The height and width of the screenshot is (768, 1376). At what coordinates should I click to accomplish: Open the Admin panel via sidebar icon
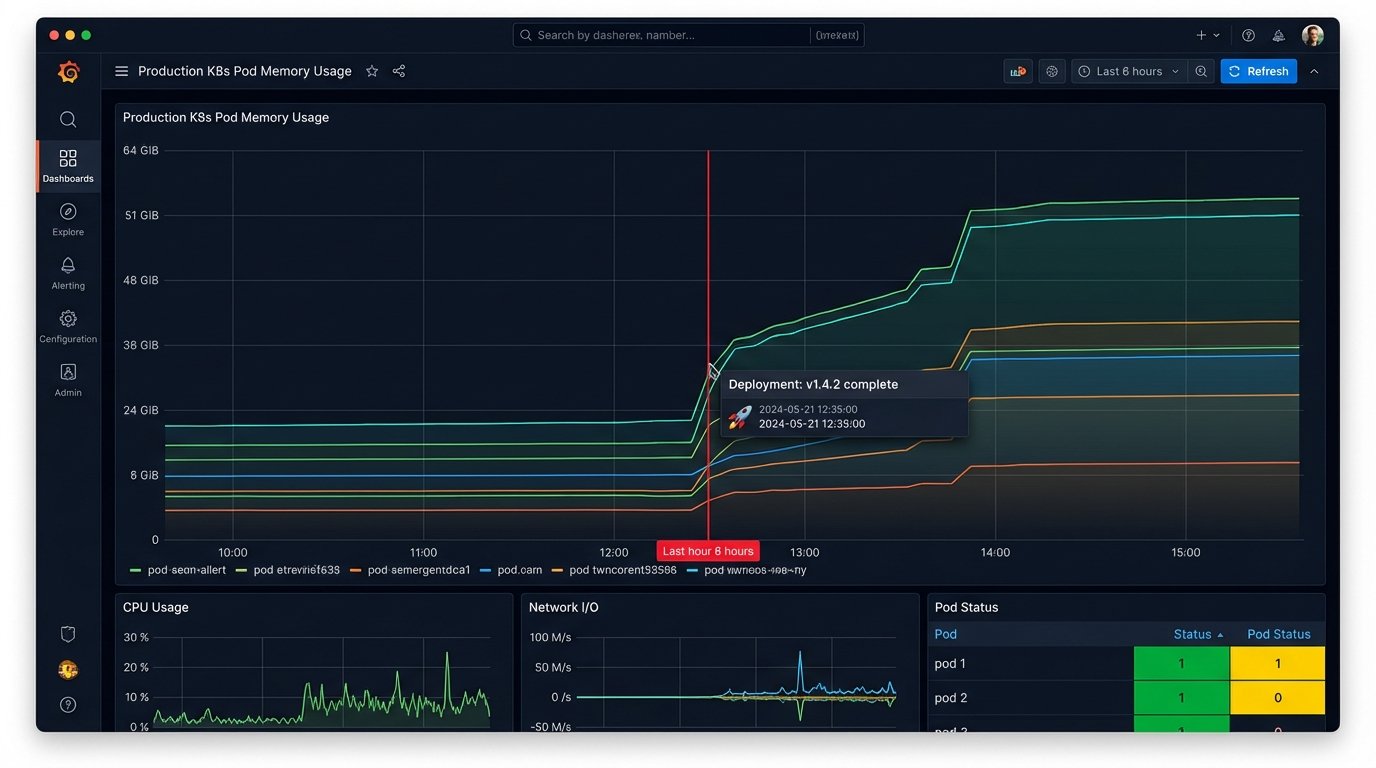point(67,379)
